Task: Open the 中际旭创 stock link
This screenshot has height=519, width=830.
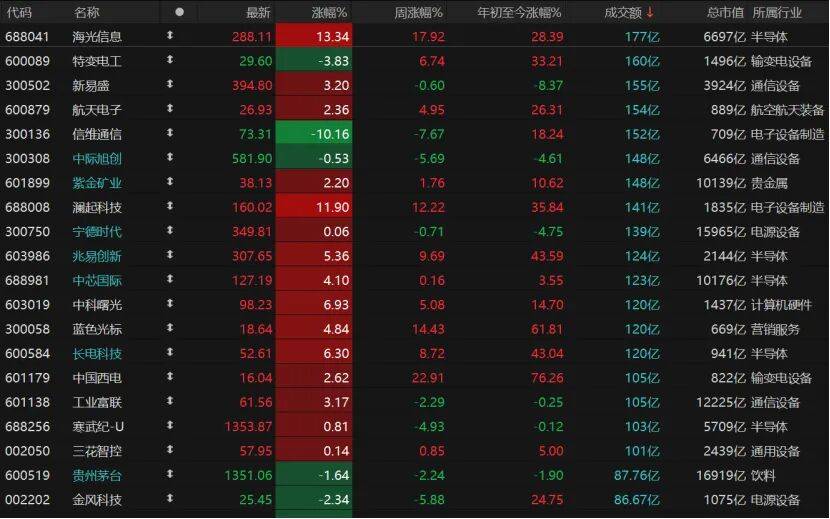Action: tap(97, 158)
